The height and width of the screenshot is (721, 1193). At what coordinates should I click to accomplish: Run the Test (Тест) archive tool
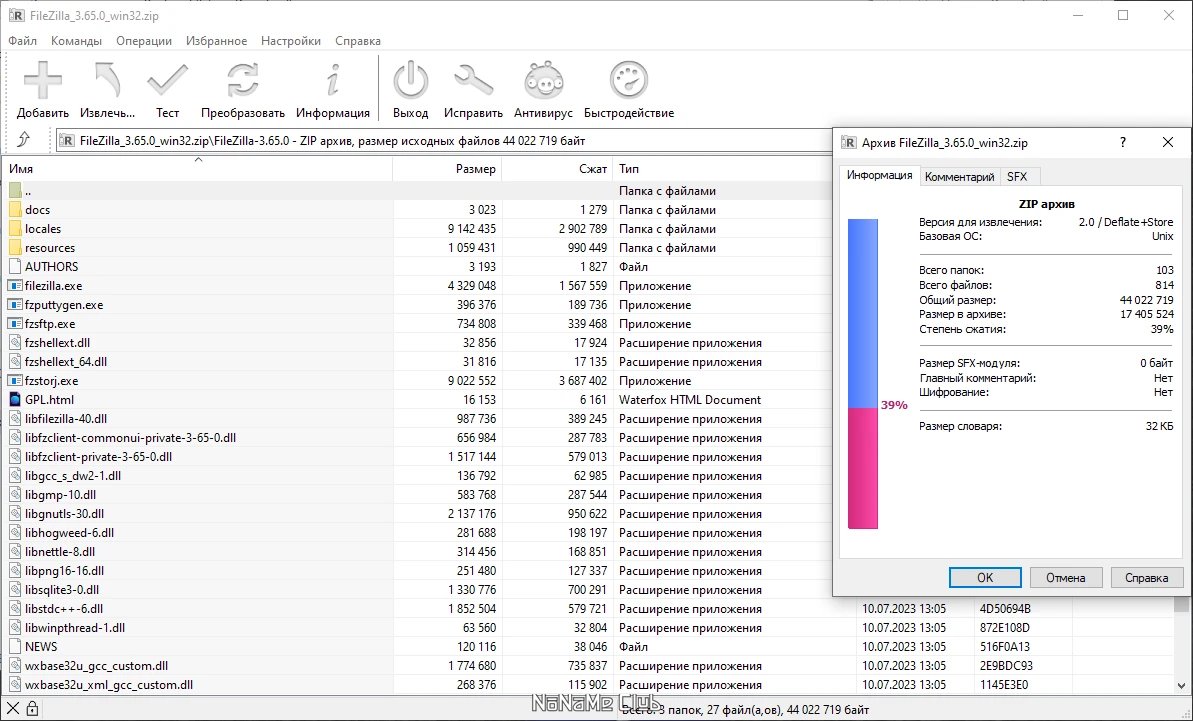coord(167,81)
